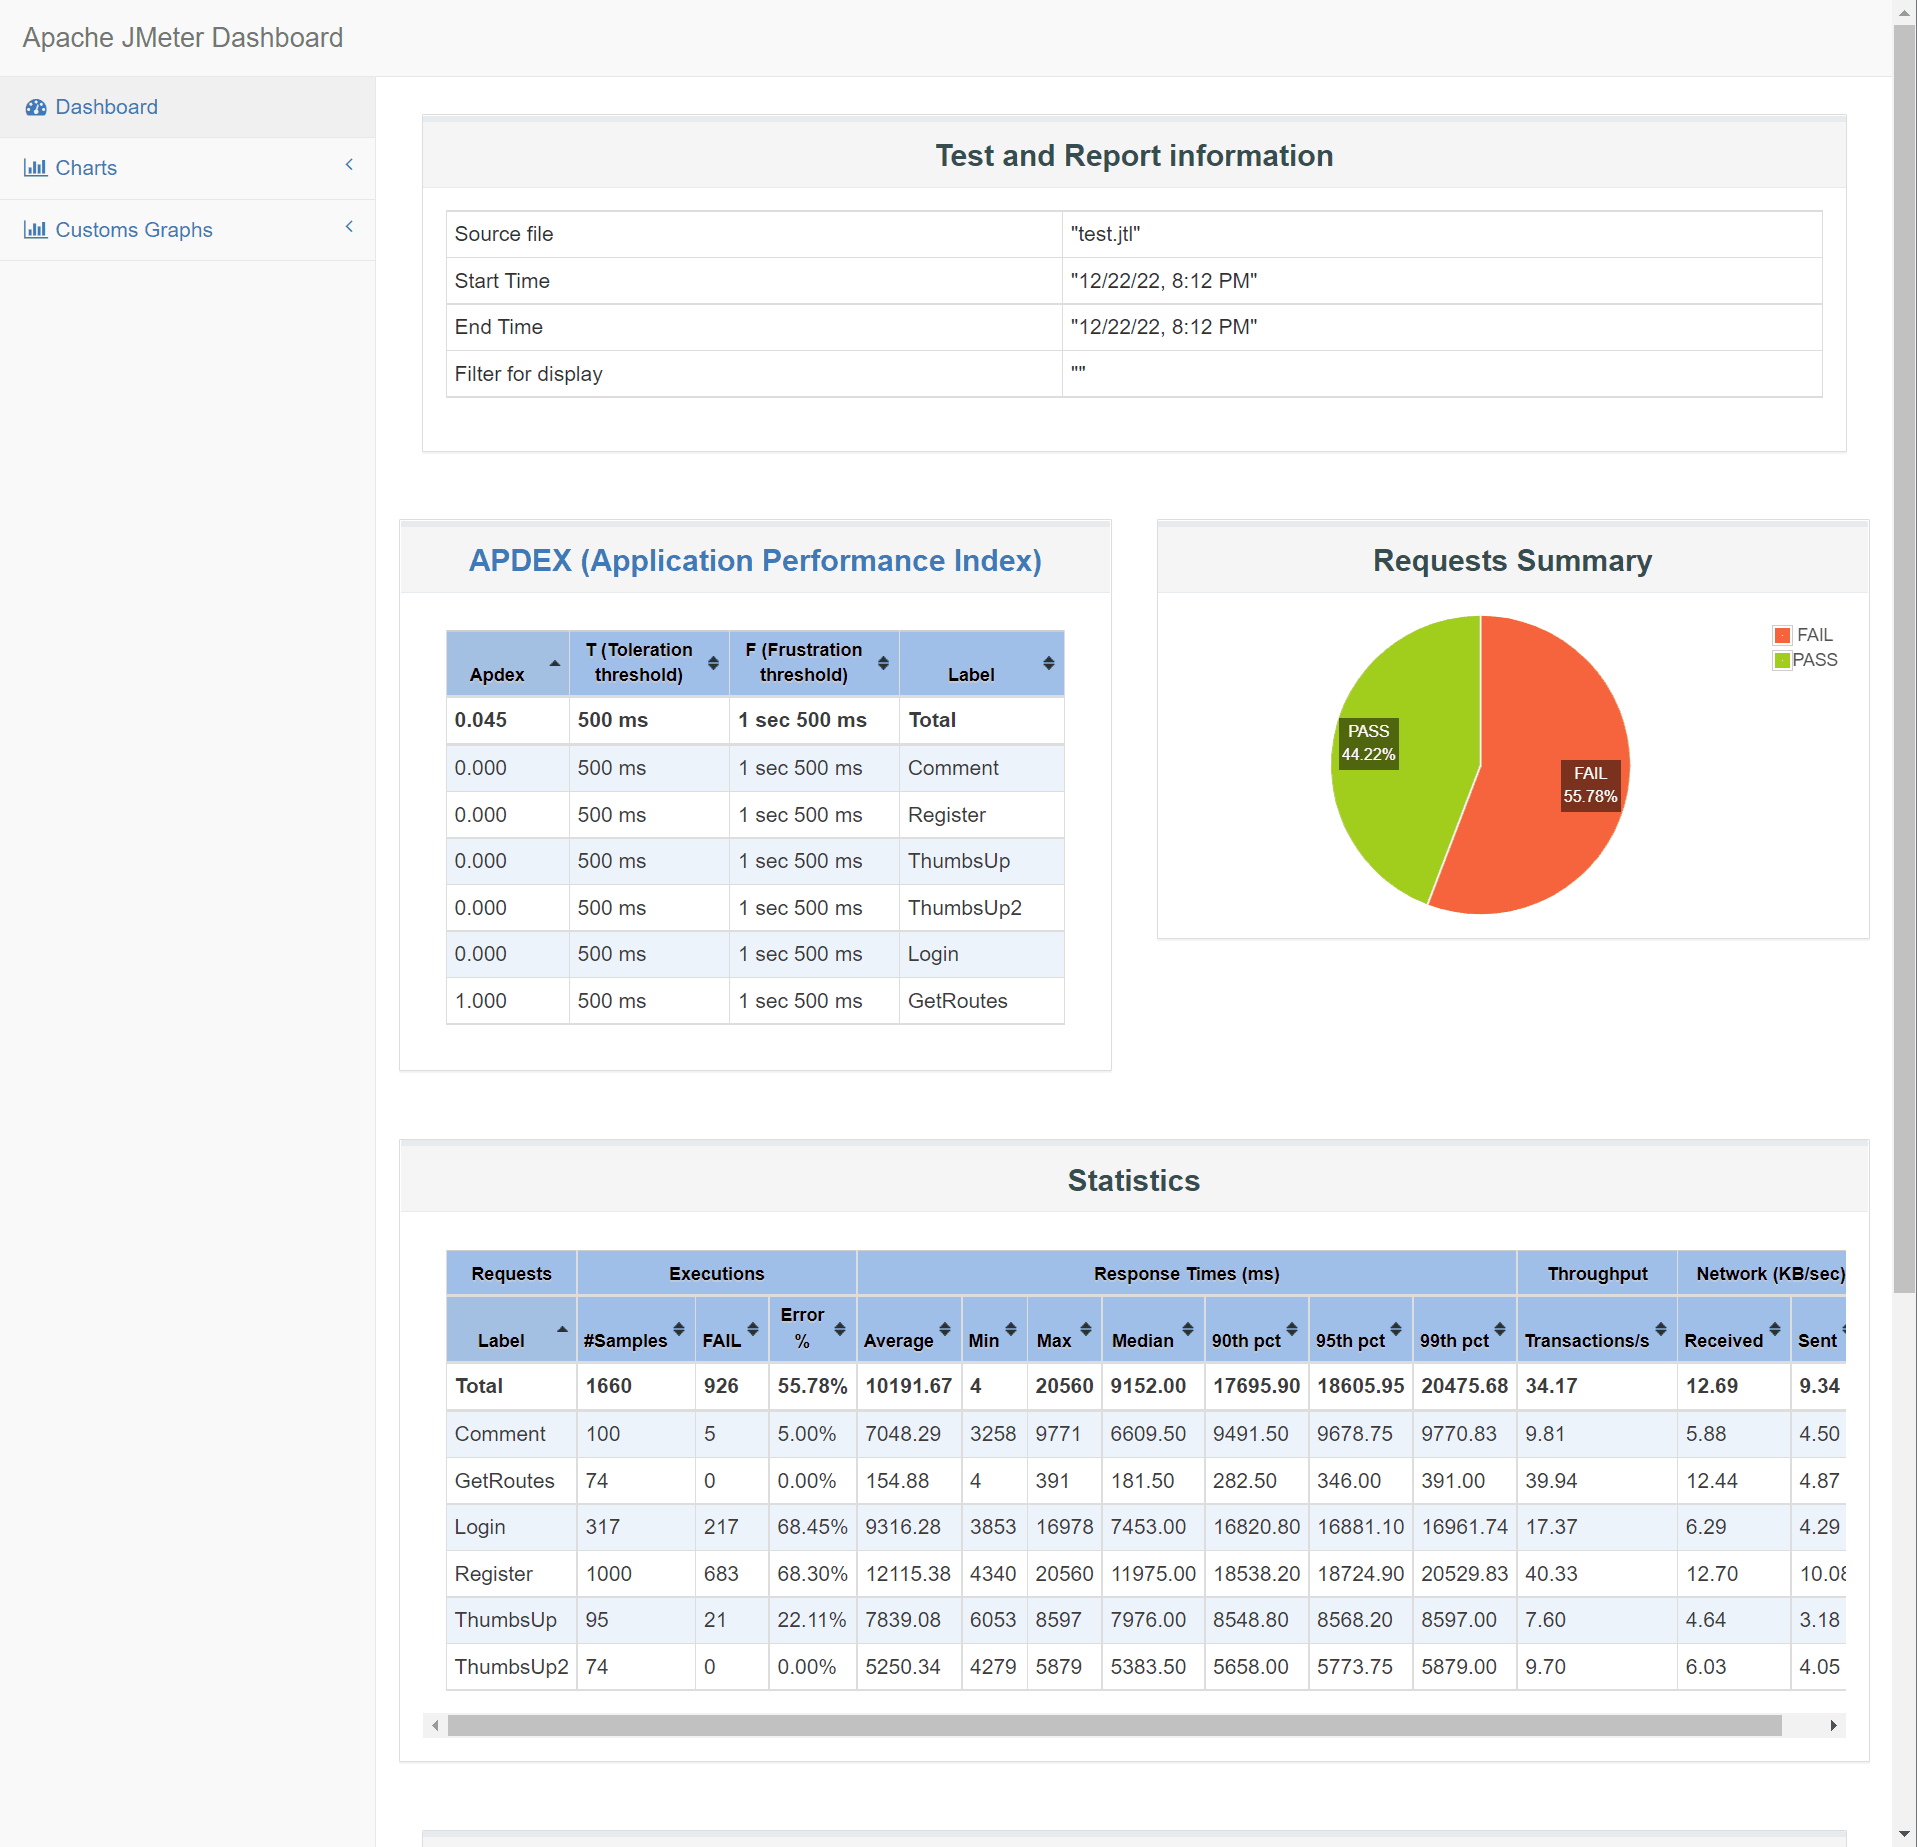Sort Statistics by 90th pct arrows
1917x1847 pixels.
tap(1292, 1329)
